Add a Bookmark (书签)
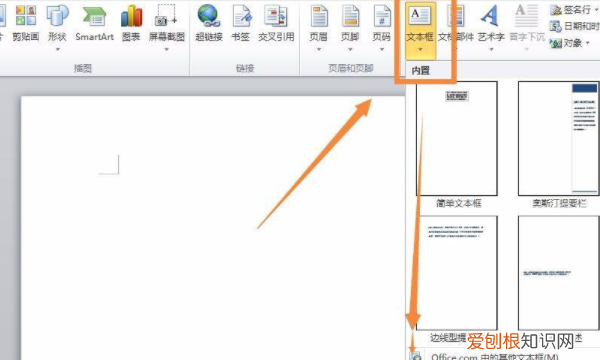The height and width of the screenshot is (360, 600). 241,23
